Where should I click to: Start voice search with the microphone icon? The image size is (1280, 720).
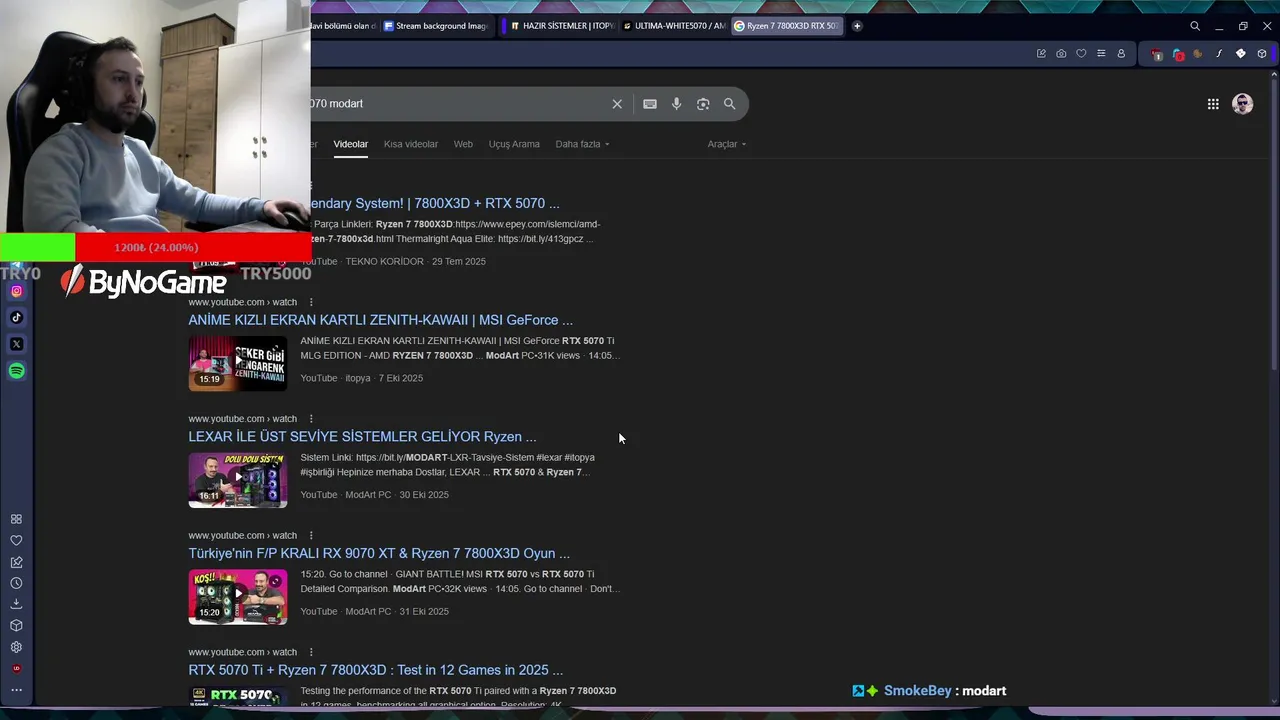pyautogui.click(x=677, y=104)
